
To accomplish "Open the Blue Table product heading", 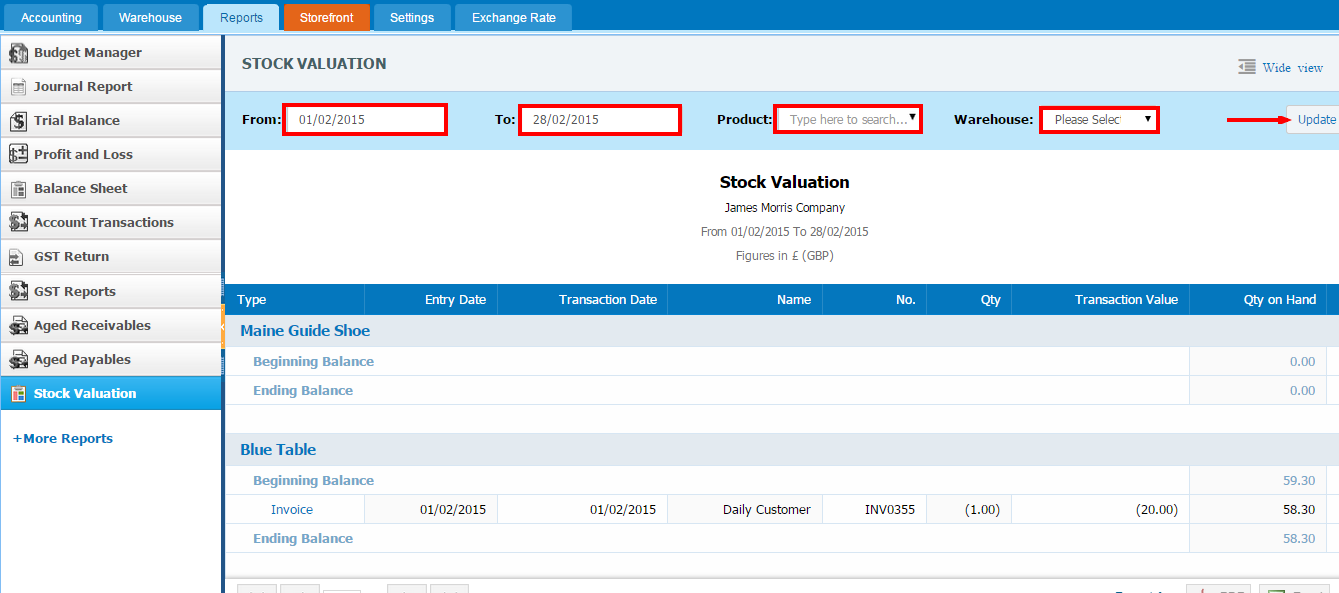I will coord(278,450).
